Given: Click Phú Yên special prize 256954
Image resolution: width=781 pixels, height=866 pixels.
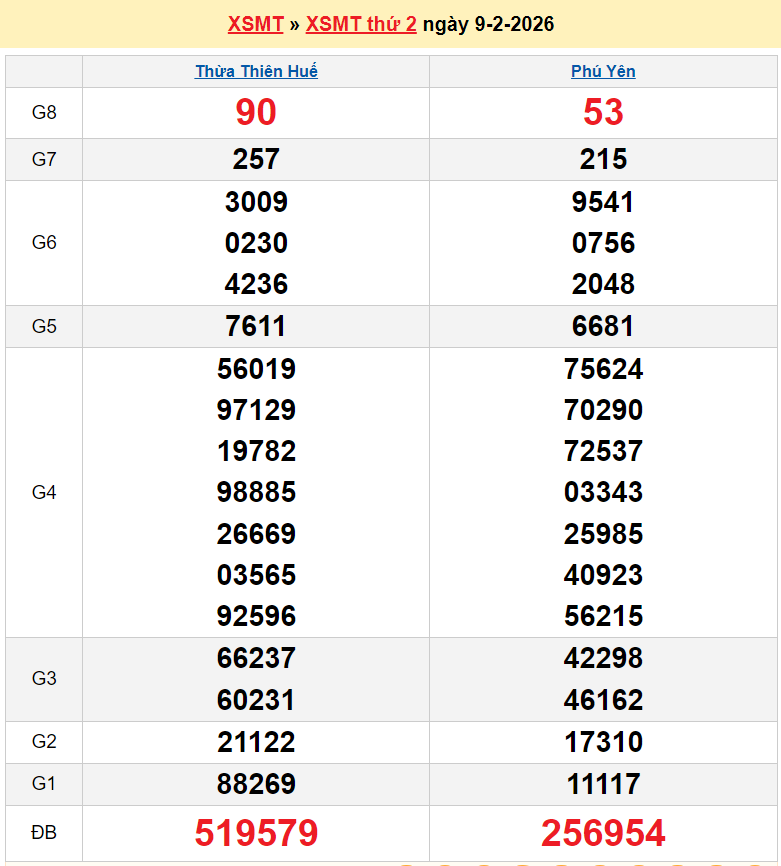Looking at the screenshot, I should pyautogui.click(x=603, y=833).
